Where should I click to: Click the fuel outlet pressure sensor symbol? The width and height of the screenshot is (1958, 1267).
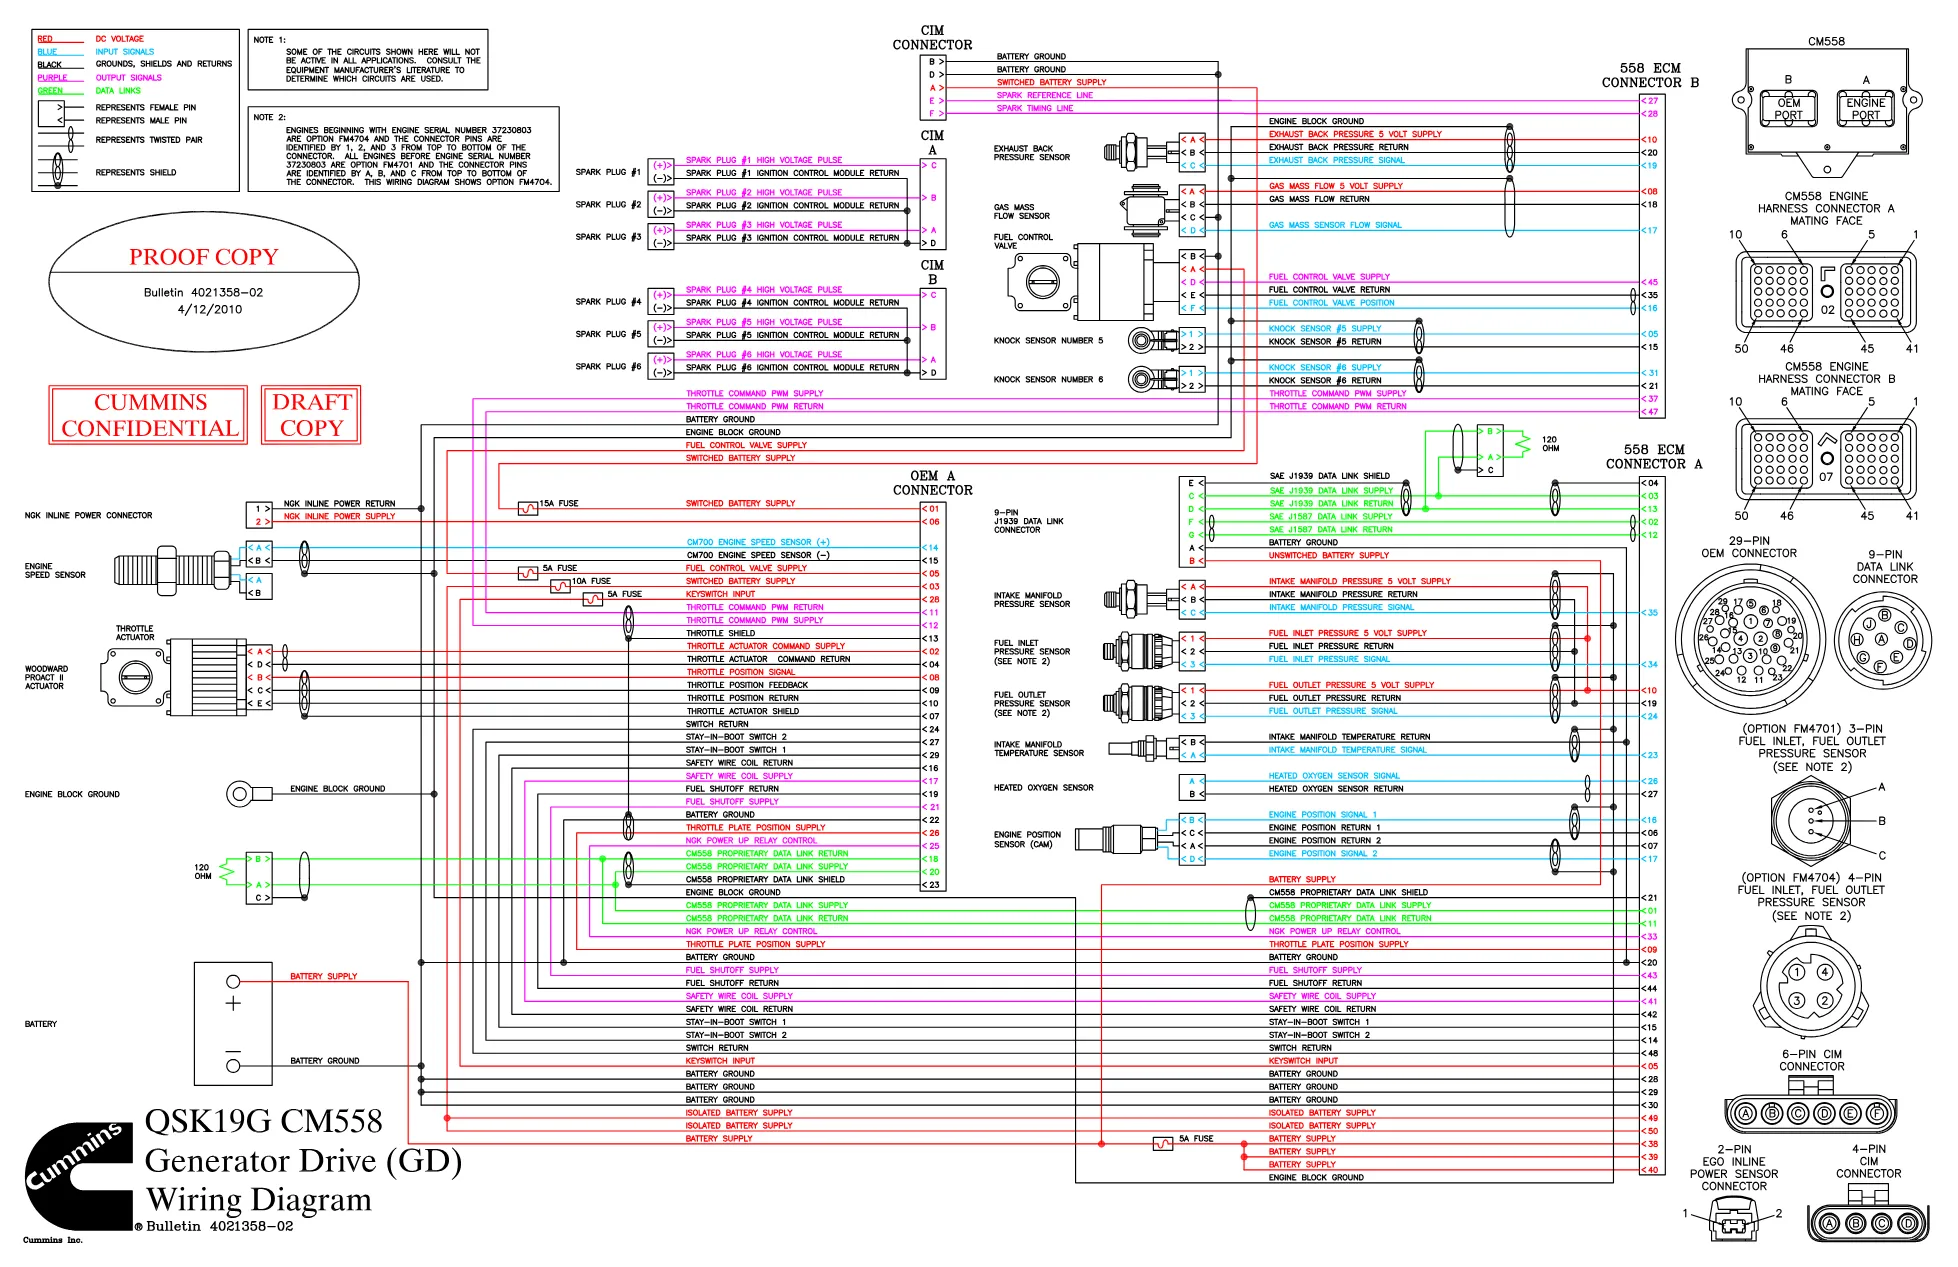click(x=1140, y=703)
